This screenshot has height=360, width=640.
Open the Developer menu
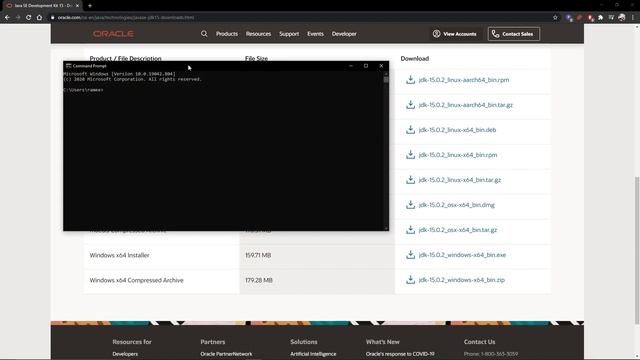[344, 34]
